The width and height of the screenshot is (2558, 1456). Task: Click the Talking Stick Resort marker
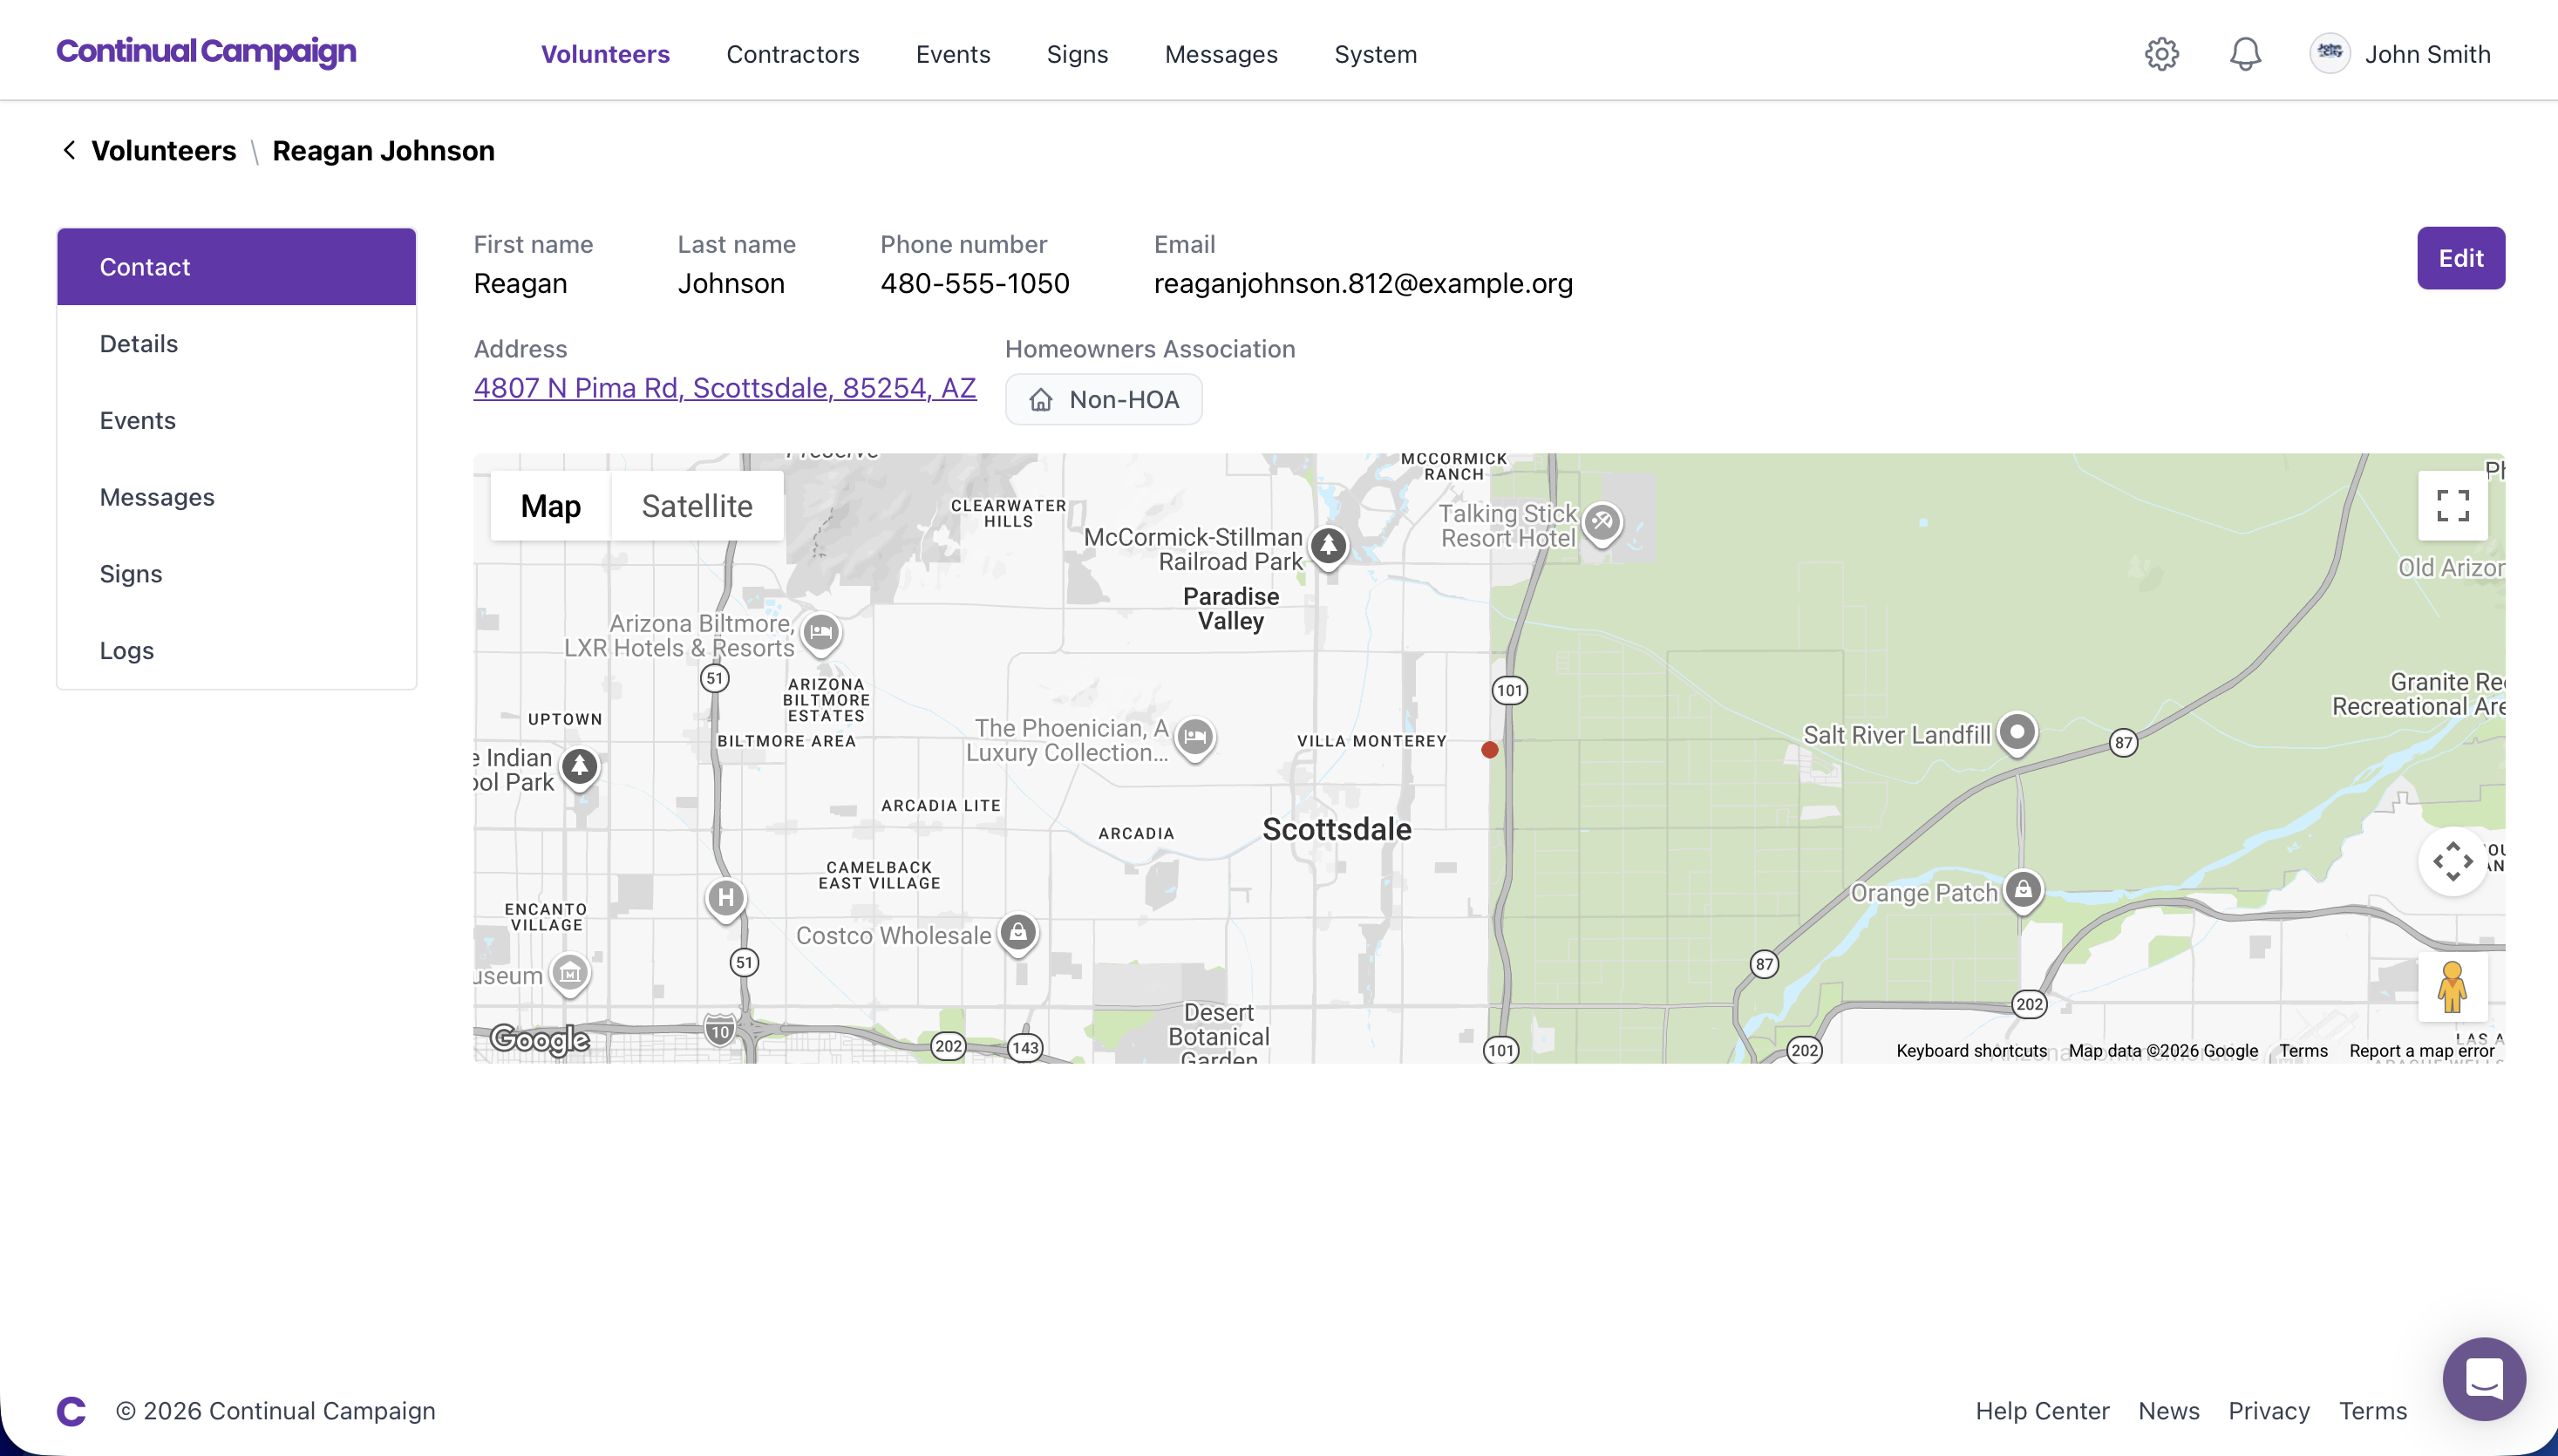coord(1602,522)
